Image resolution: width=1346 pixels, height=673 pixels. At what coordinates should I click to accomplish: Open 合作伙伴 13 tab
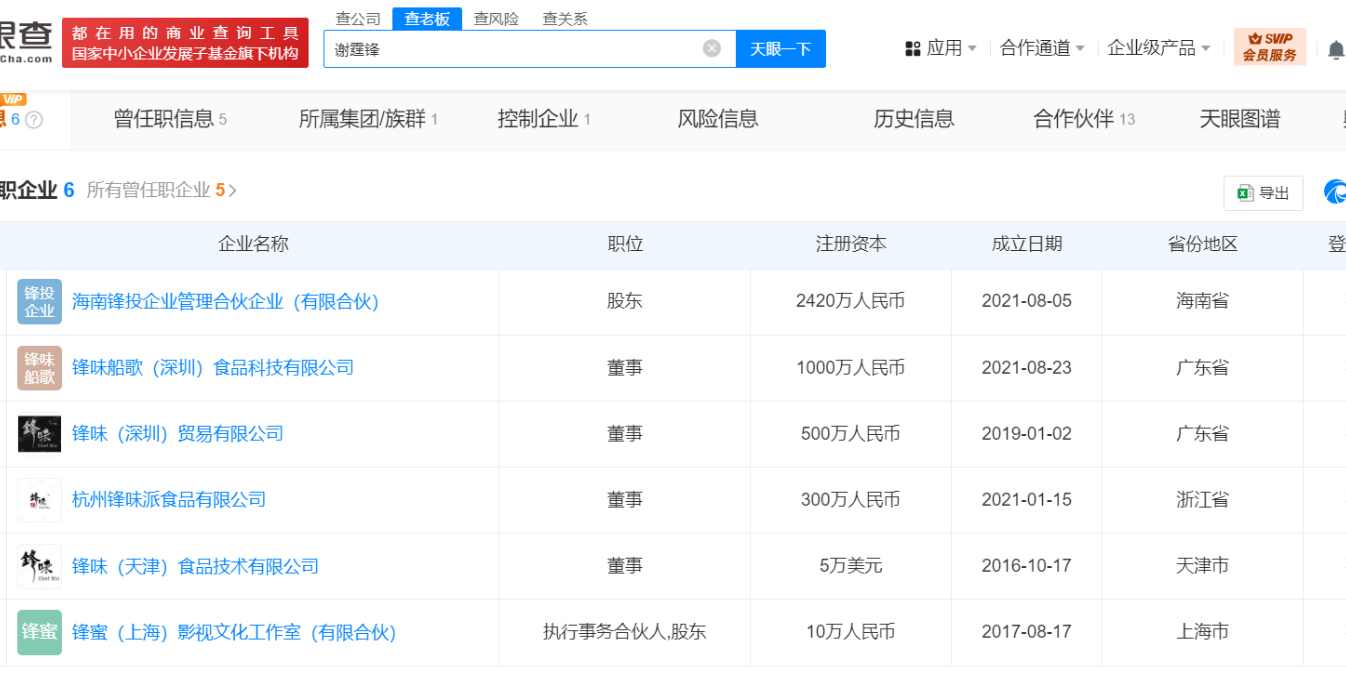[1084, 119]
